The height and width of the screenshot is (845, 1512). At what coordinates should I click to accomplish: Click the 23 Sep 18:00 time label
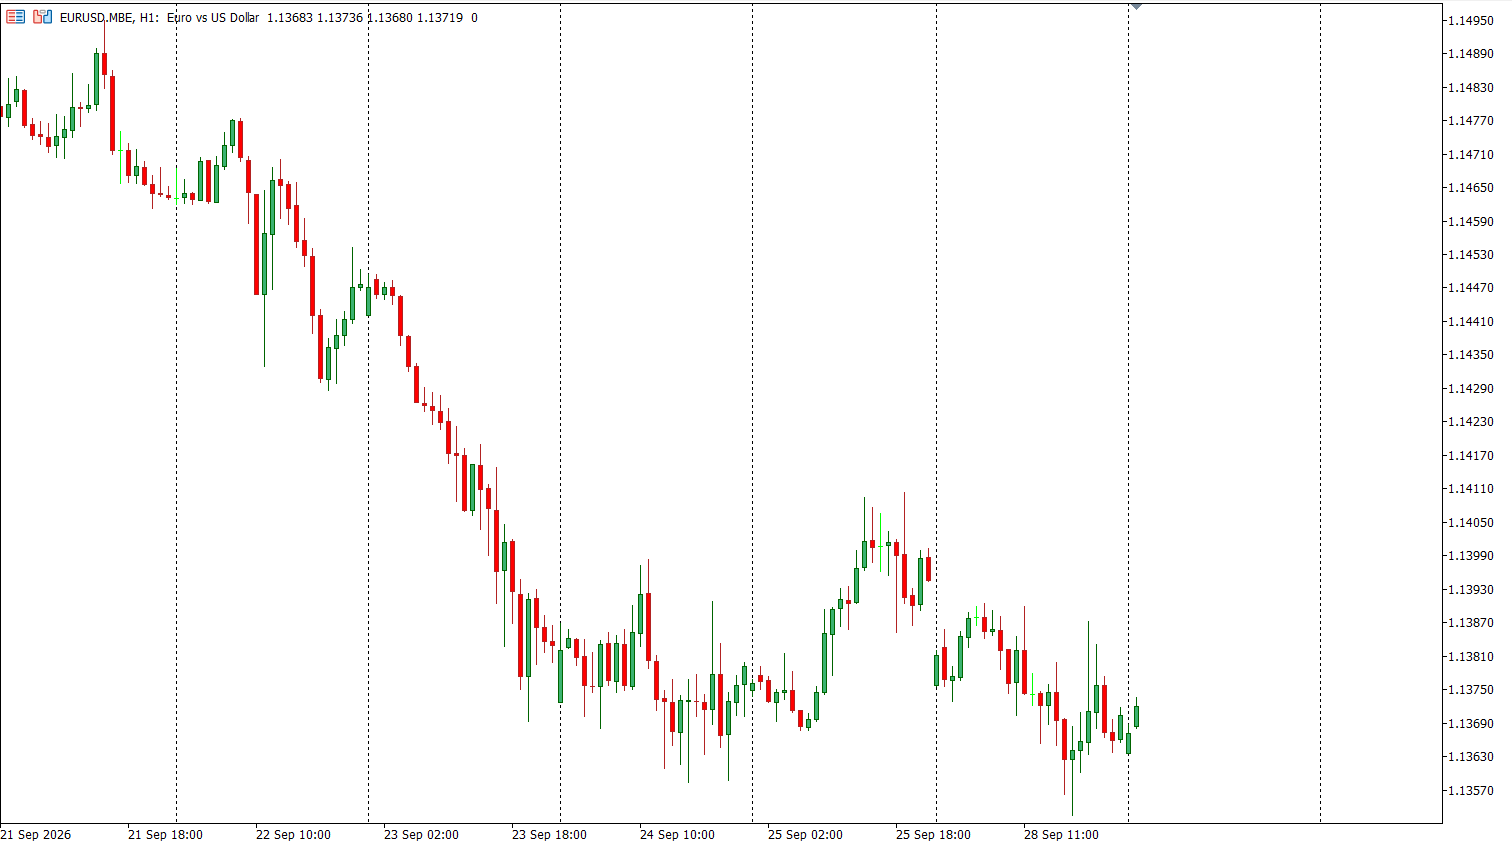tap(549, 834)
